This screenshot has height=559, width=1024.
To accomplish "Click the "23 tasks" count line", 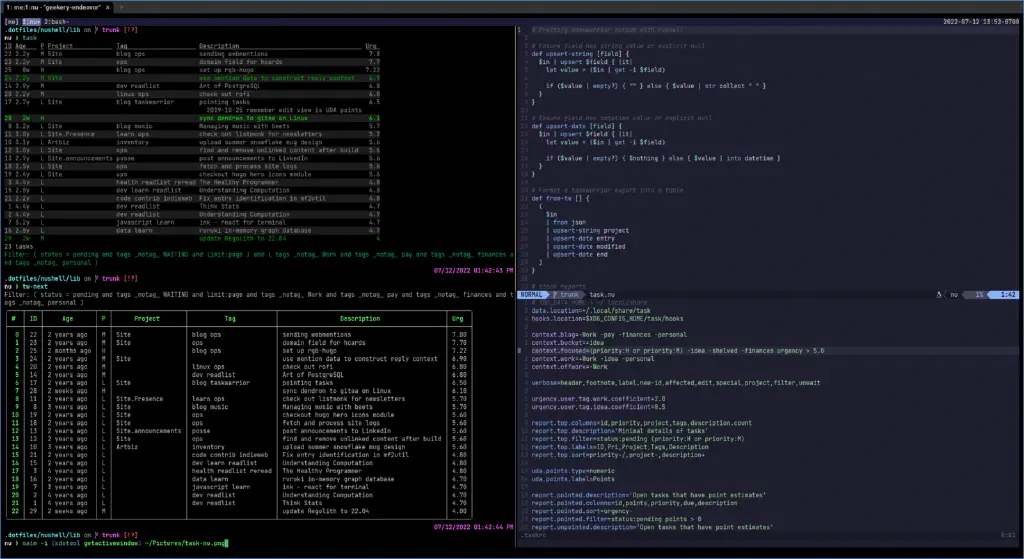I will [18, 247].
